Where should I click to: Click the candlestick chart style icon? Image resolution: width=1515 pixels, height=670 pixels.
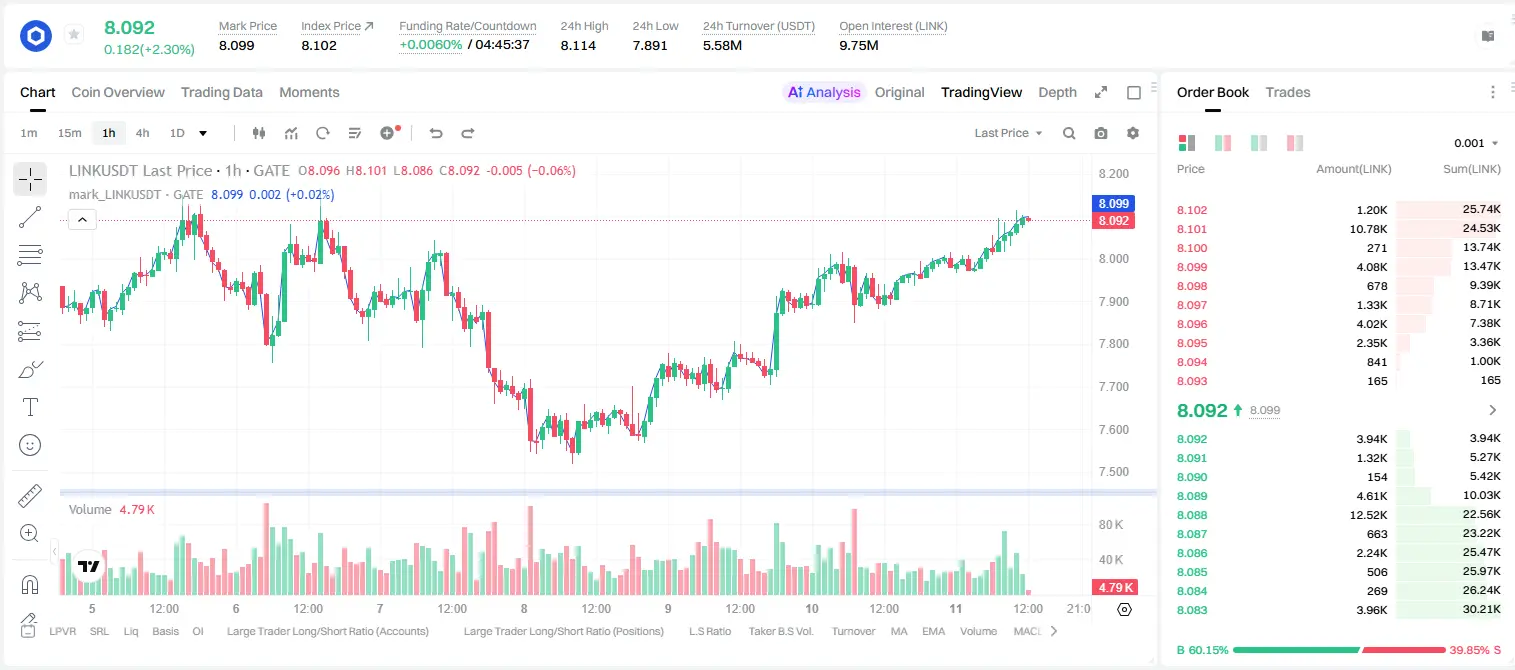click(259, 133)
